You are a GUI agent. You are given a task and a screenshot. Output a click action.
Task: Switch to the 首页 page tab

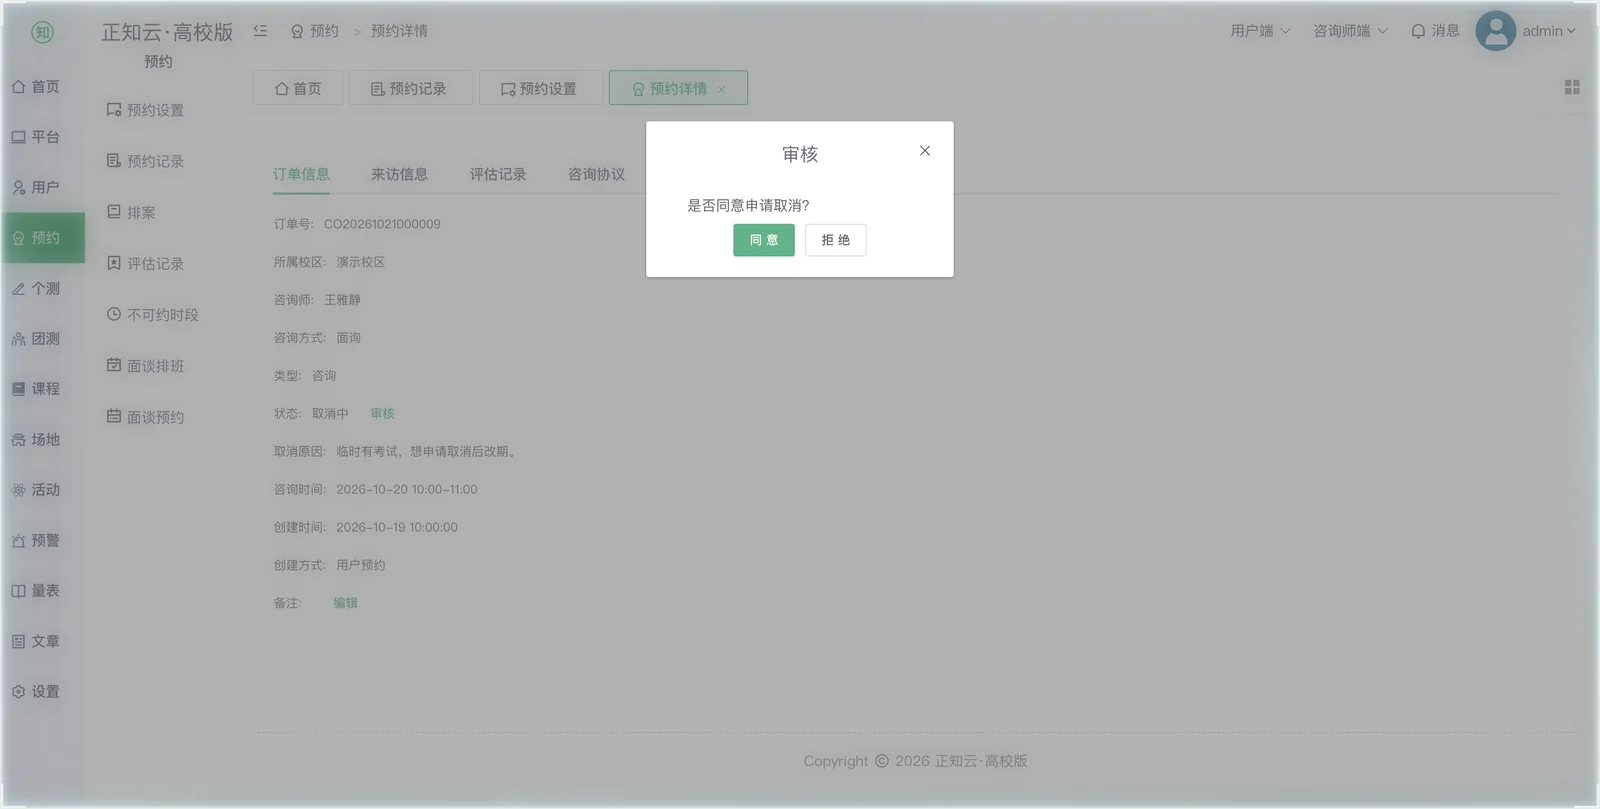pos(298,88)
